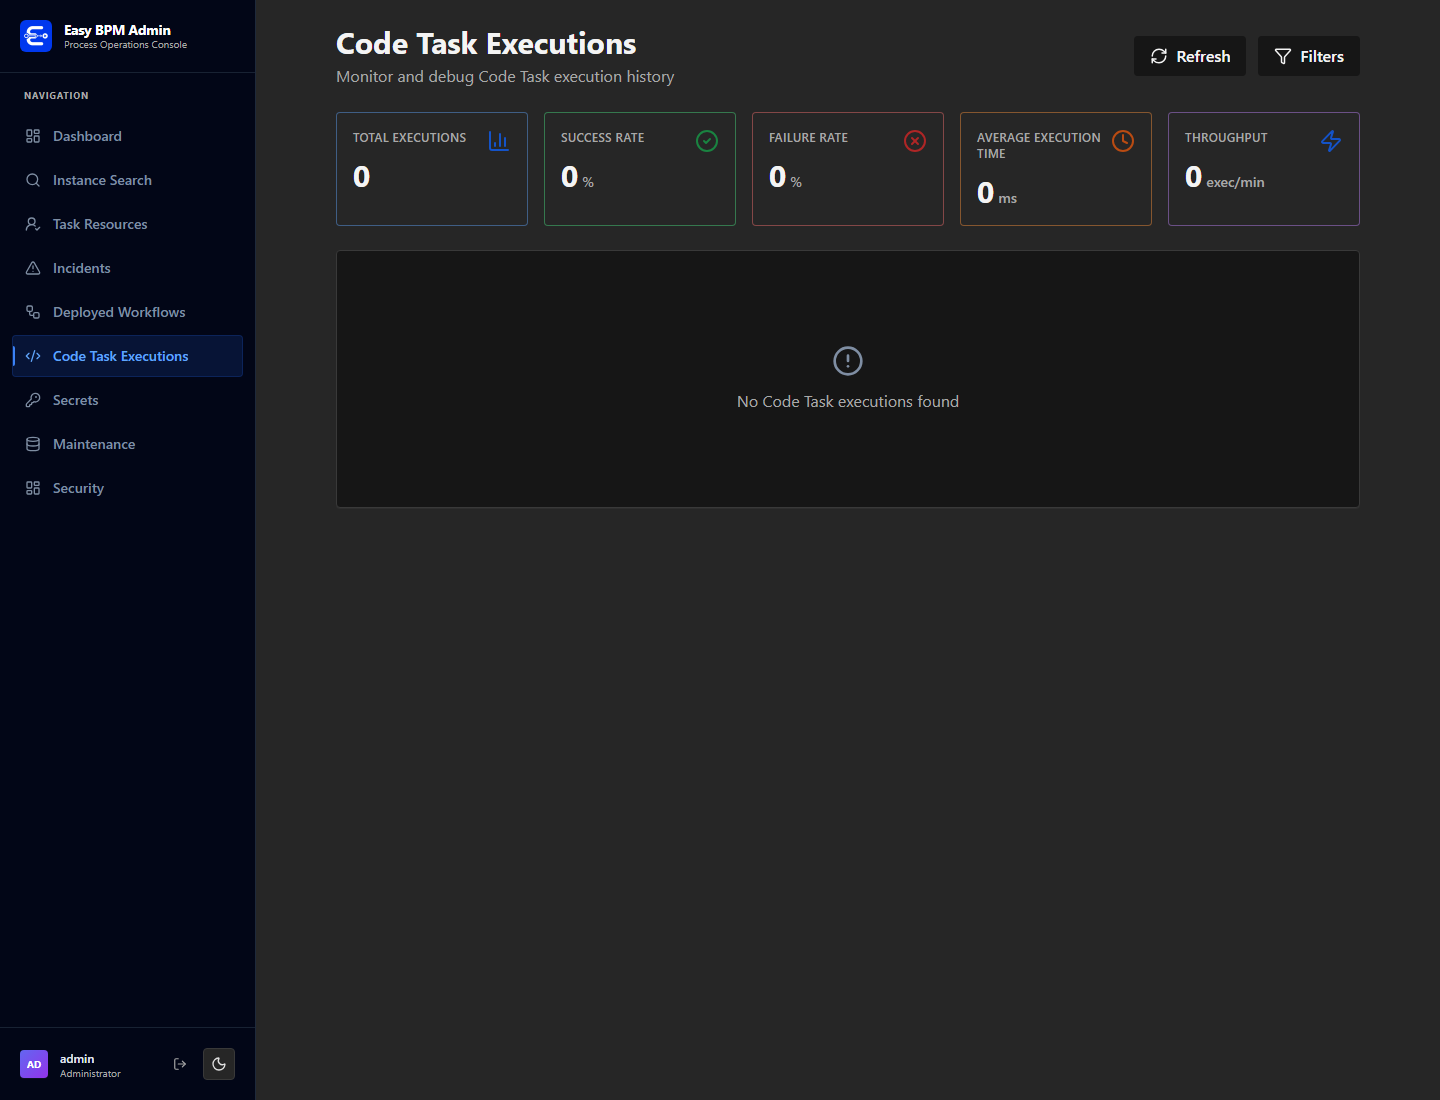The image size is (1440, 1100).
Task: Click the lightning bolt icon on Throughput
Action: (x=1331, y=141)
